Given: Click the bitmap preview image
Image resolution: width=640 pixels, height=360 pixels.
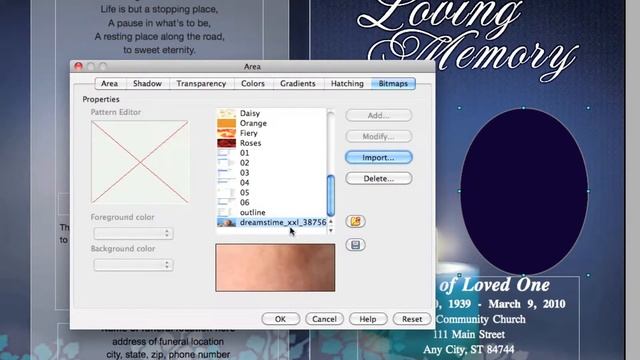Looking at the screenshot, I should click(x=275, y=268).
